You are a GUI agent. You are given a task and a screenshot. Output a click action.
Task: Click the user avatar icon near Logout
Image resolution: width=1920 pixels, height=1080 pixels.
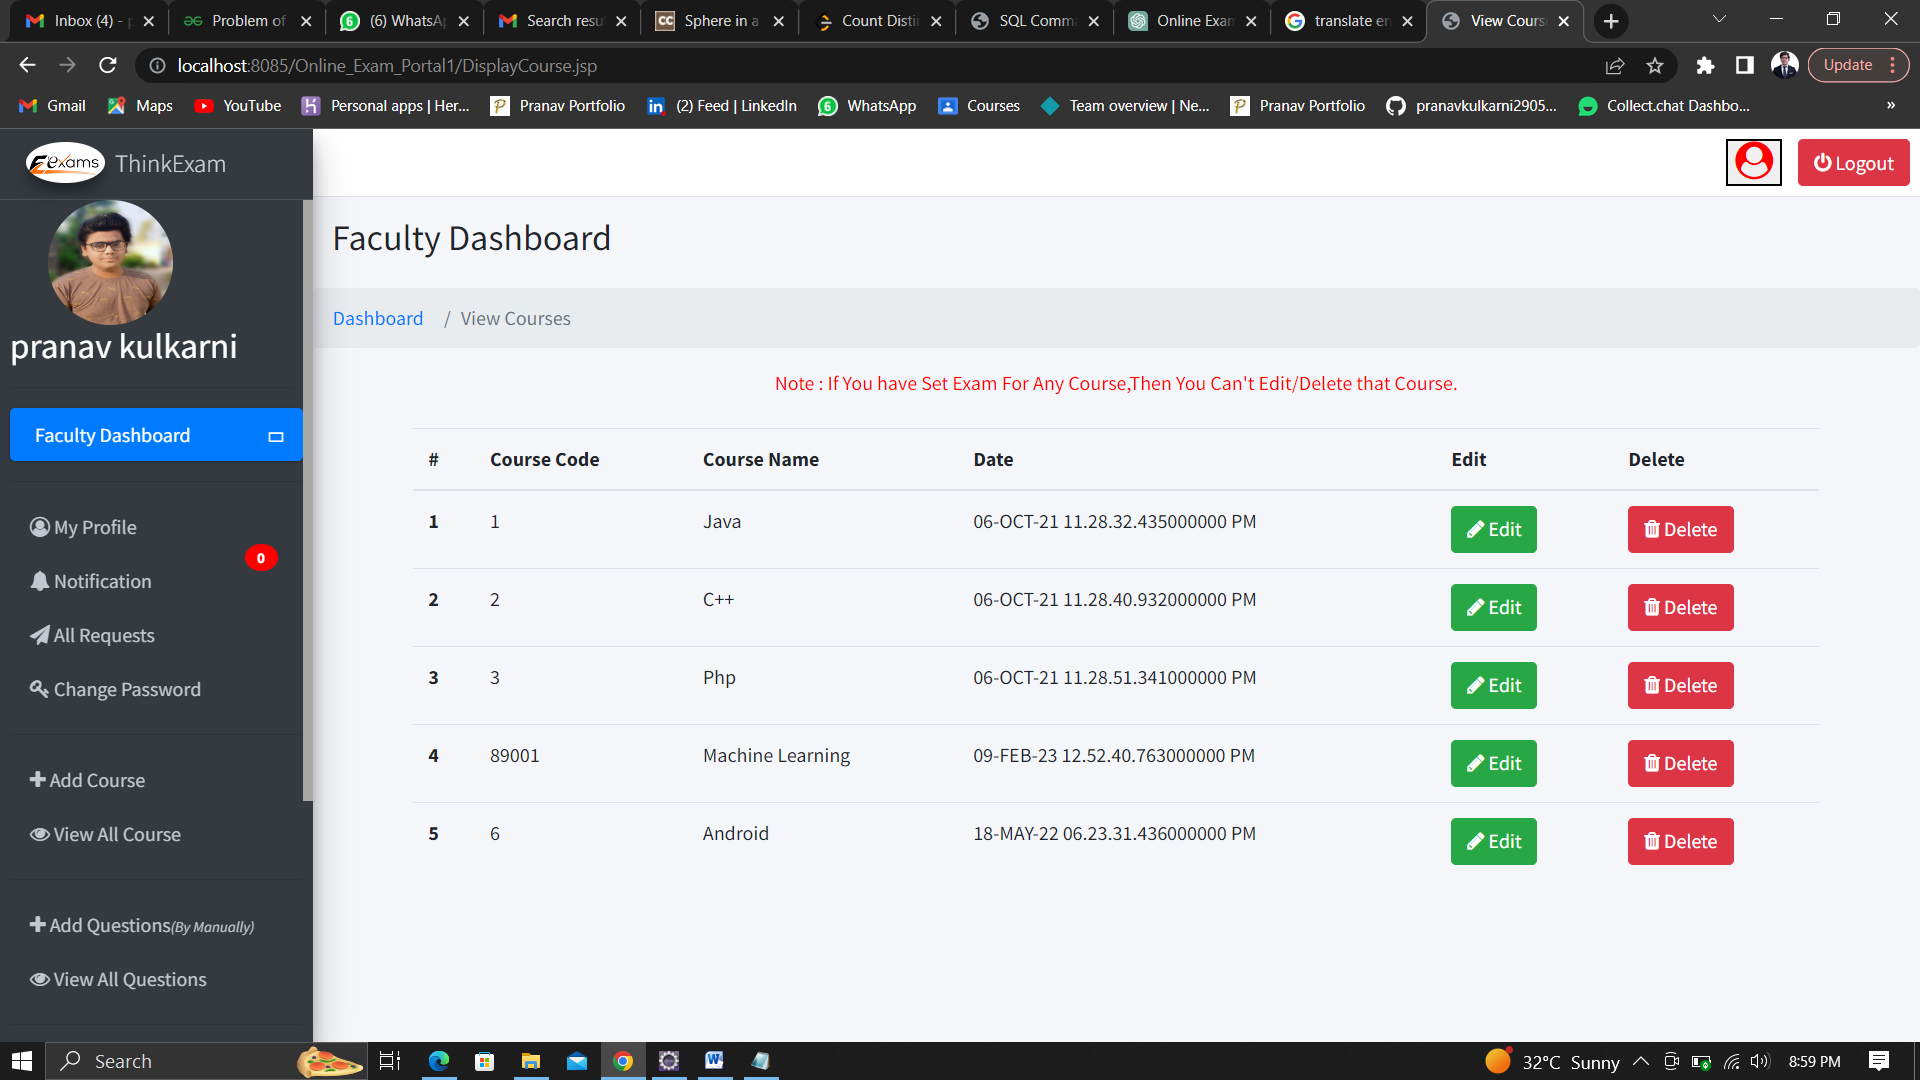point(1753,162)
